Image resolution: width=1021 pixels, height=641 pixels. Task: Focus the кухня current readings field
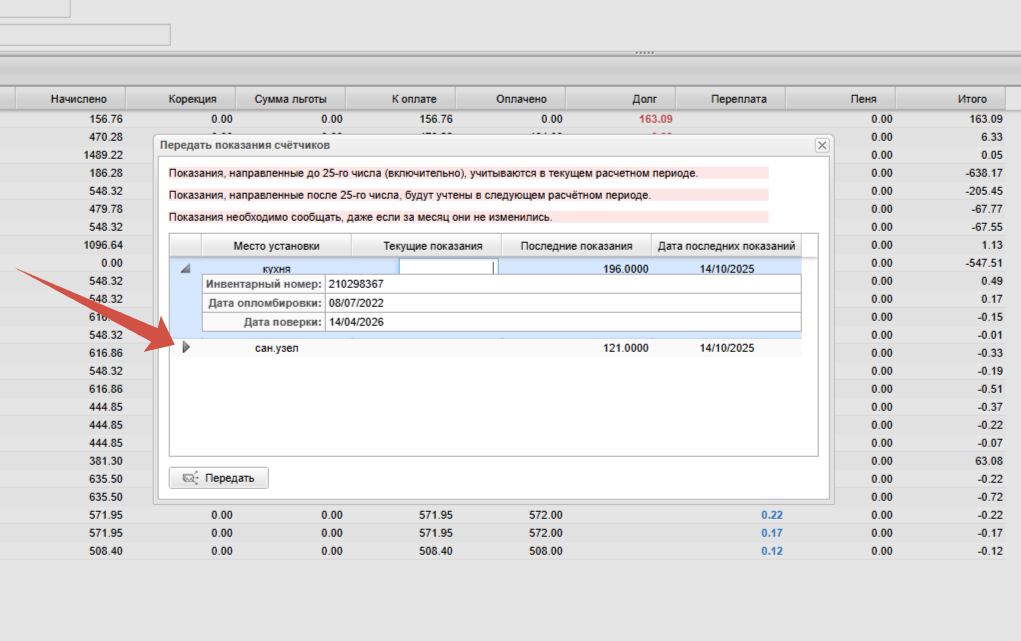(447, 268)
